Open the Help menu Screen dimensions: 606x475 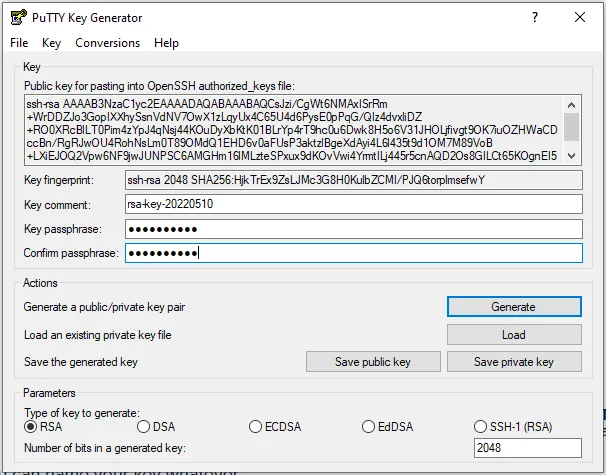[166, 43]
